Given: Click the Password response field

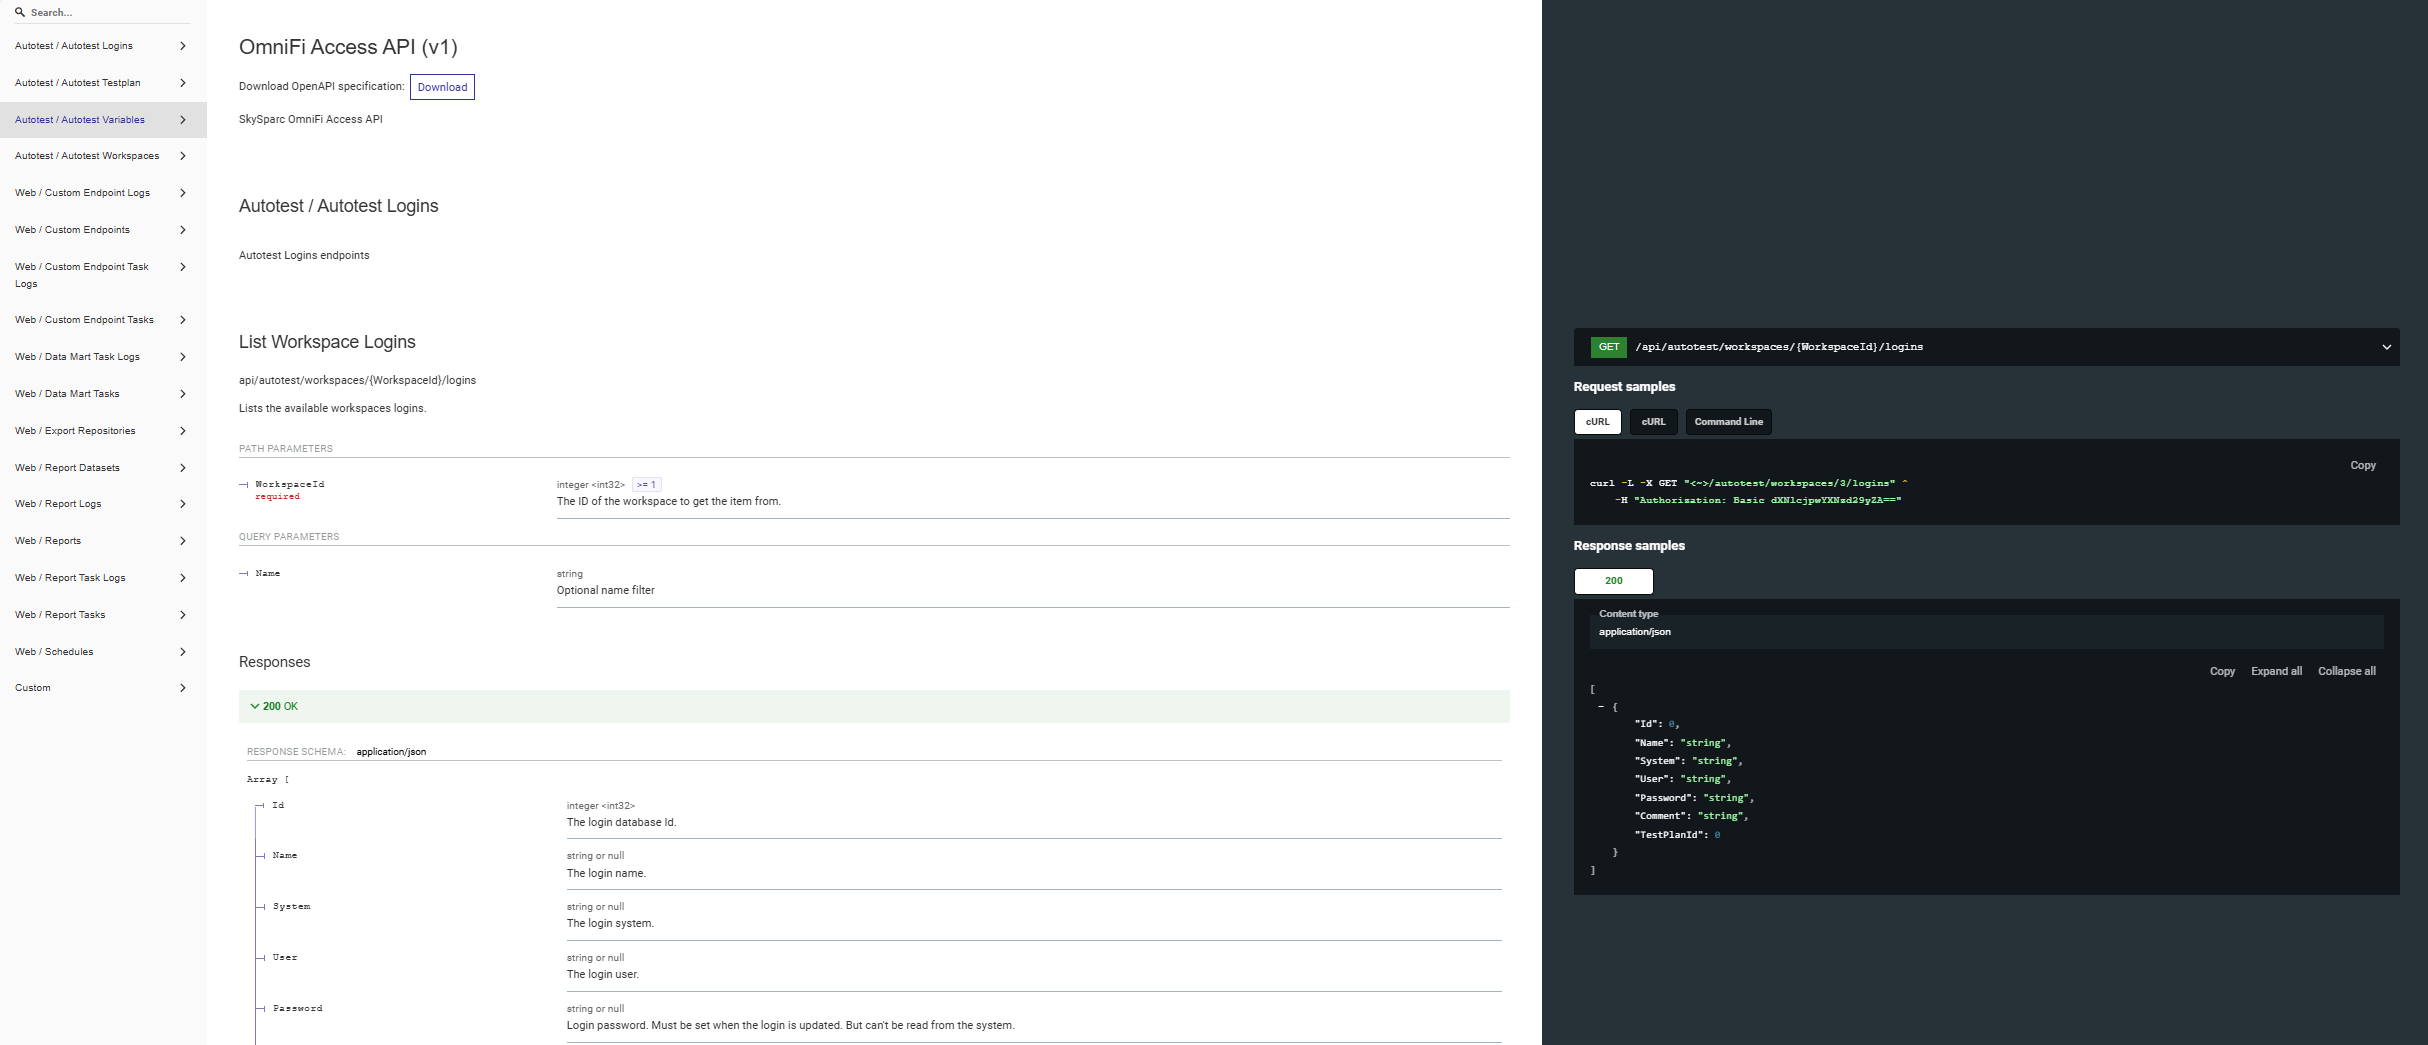Looking at the screenshot, I should point(298,1008).
